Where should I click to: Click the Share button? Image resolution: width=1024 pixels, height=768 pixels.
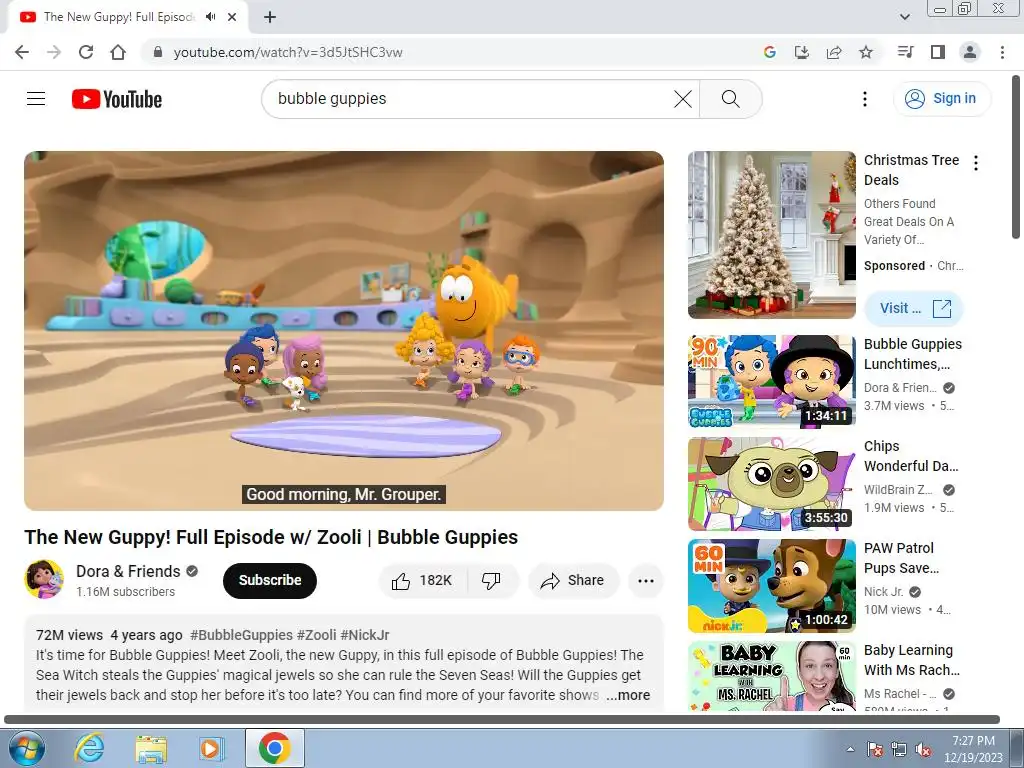click(x=573, y=581)
